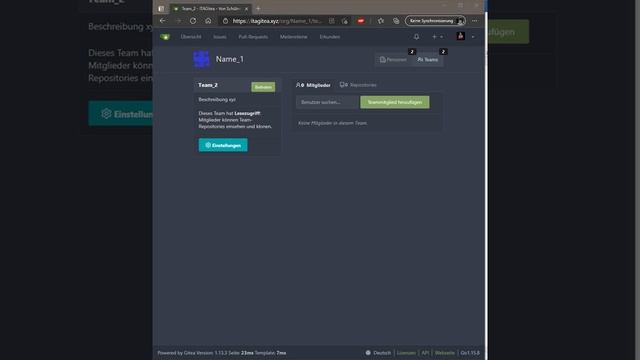Open the Issues navigation item
The image size is (640, 360).
(x=220, y=37)
